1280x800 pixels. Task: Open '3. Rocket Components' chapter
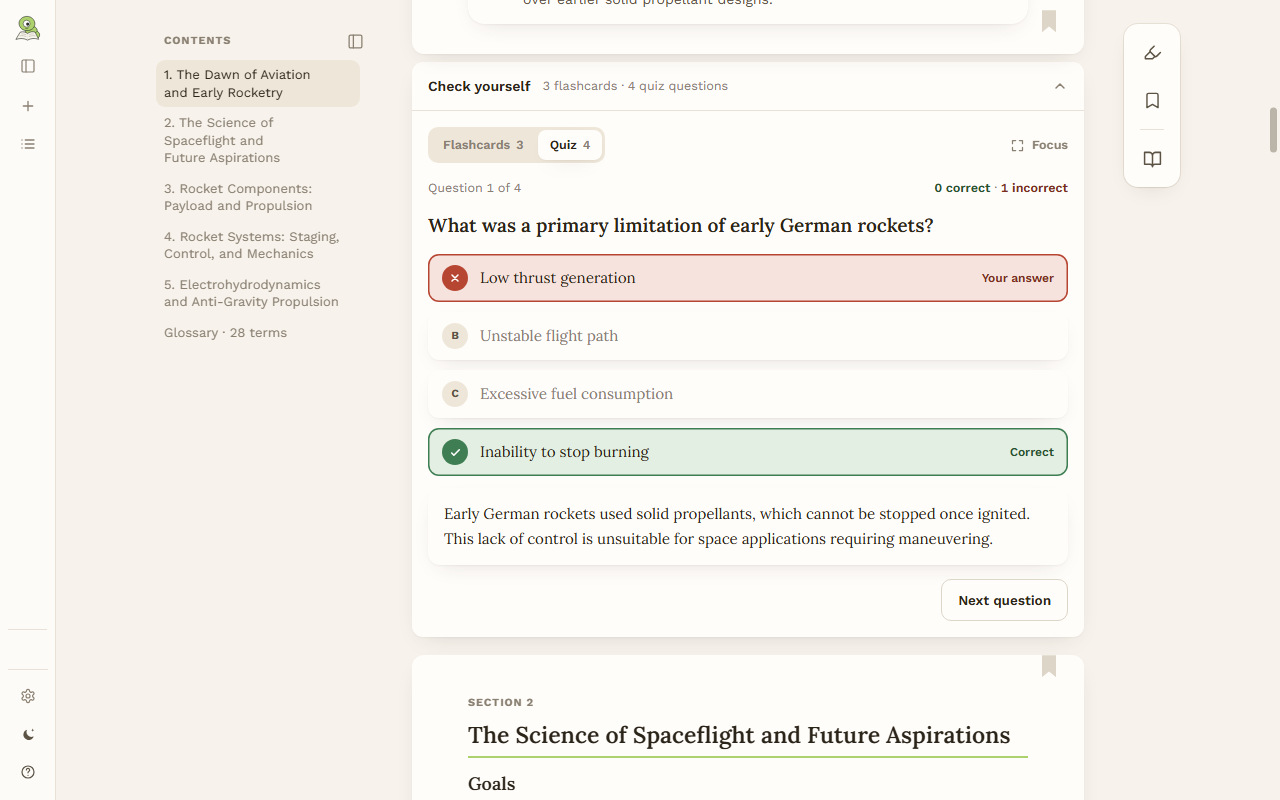pos(258,197)
